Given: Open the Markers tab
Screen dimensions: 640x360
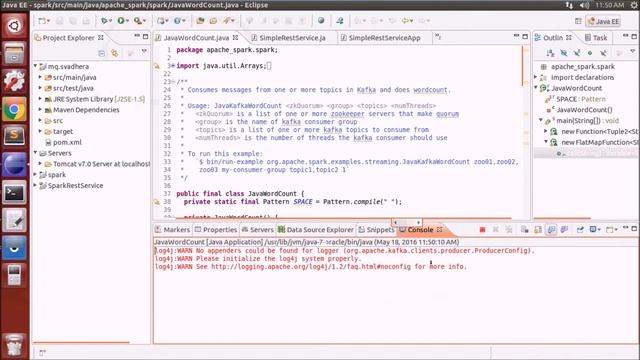Looking at the screenshot, I should coord(172,230).
